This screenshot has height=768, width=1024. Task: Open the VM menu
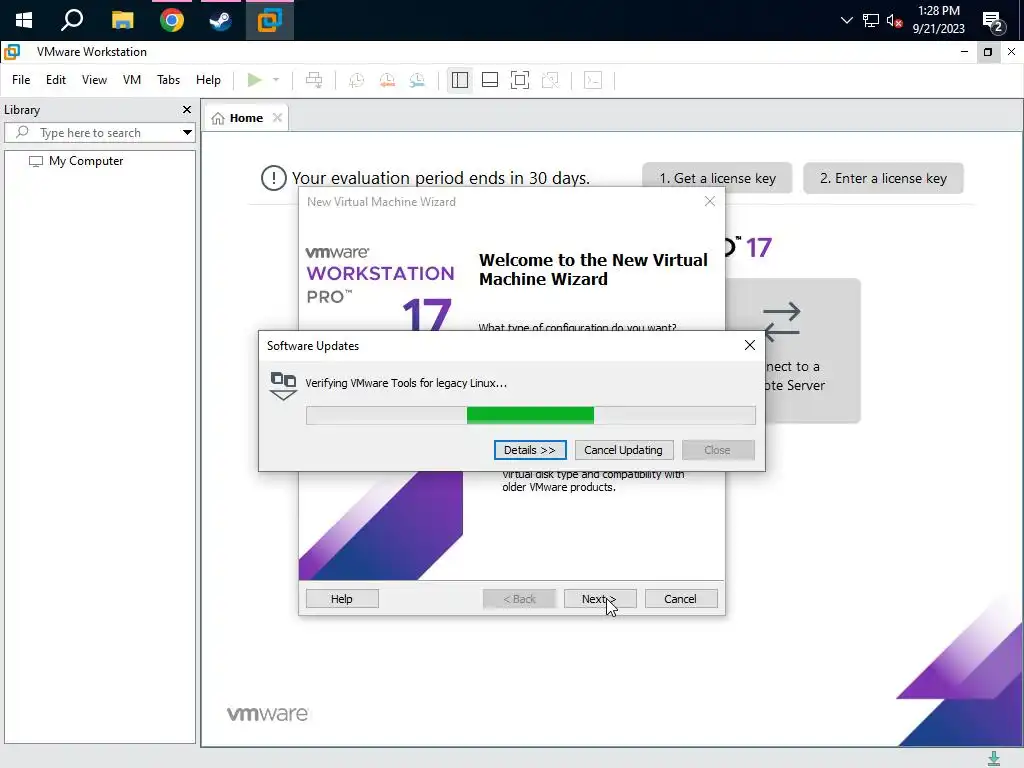tap(131, 80)
